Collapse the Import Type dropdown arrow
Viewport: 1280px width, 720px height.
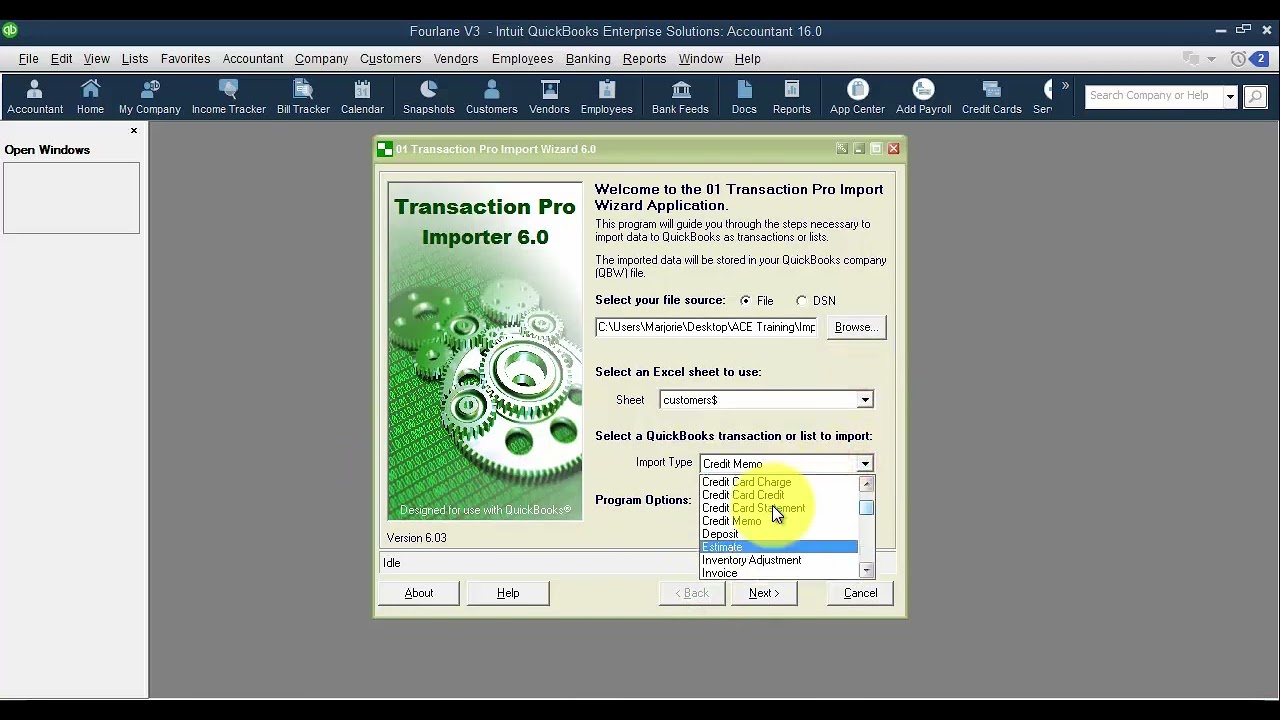click(865, 464)
